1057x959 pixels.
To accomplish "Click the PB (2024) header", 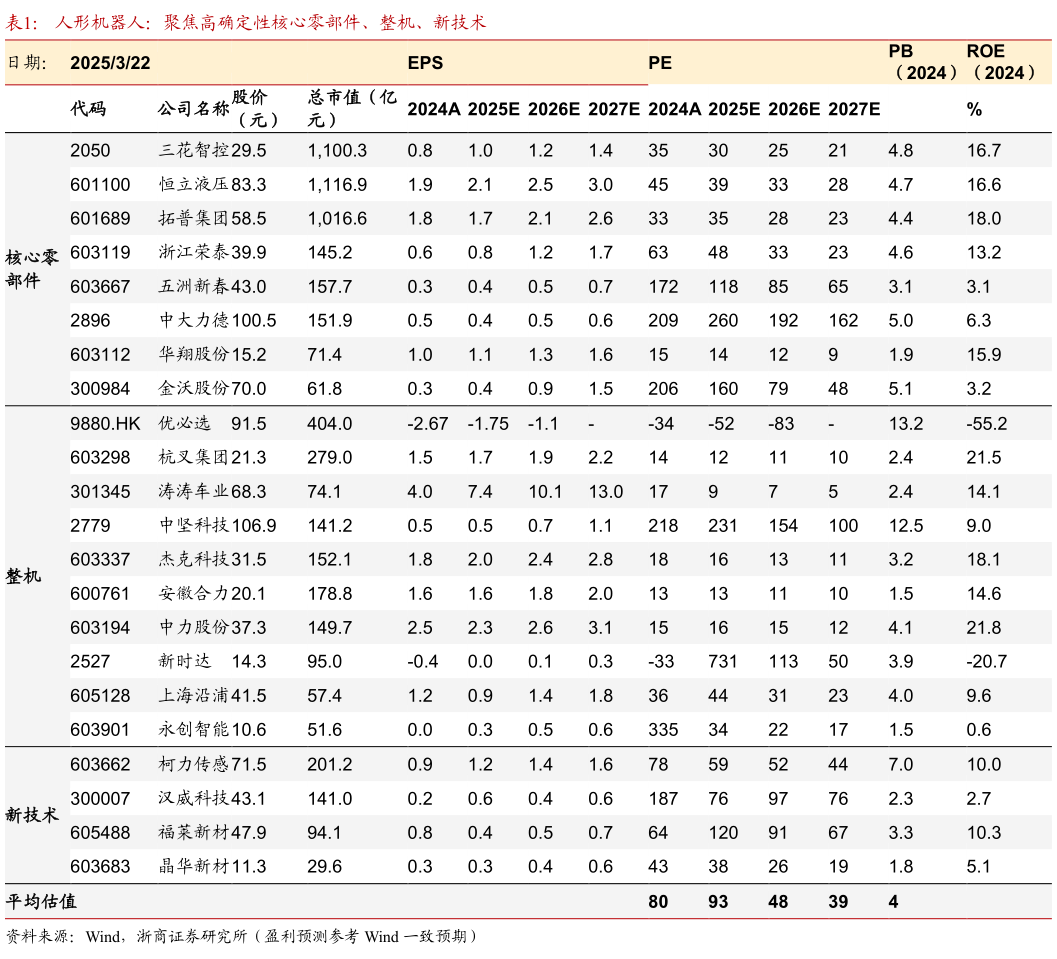I will 922,62.
